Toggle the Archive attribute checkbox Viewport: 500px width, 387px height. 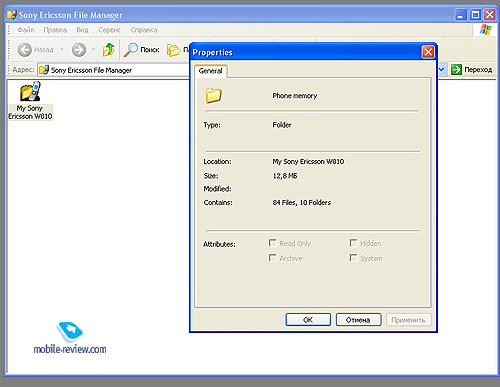point(272,258)
